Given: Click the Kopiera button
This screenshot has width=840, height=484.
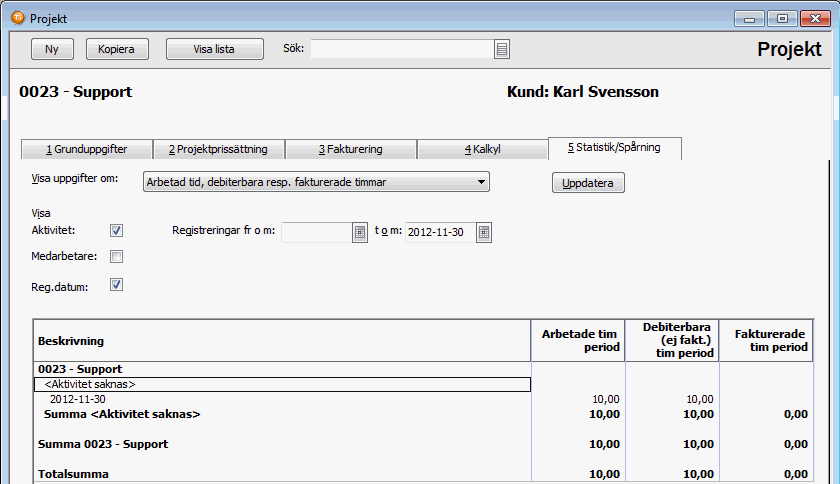Looking at the screenshot, I should pos(117,49).
